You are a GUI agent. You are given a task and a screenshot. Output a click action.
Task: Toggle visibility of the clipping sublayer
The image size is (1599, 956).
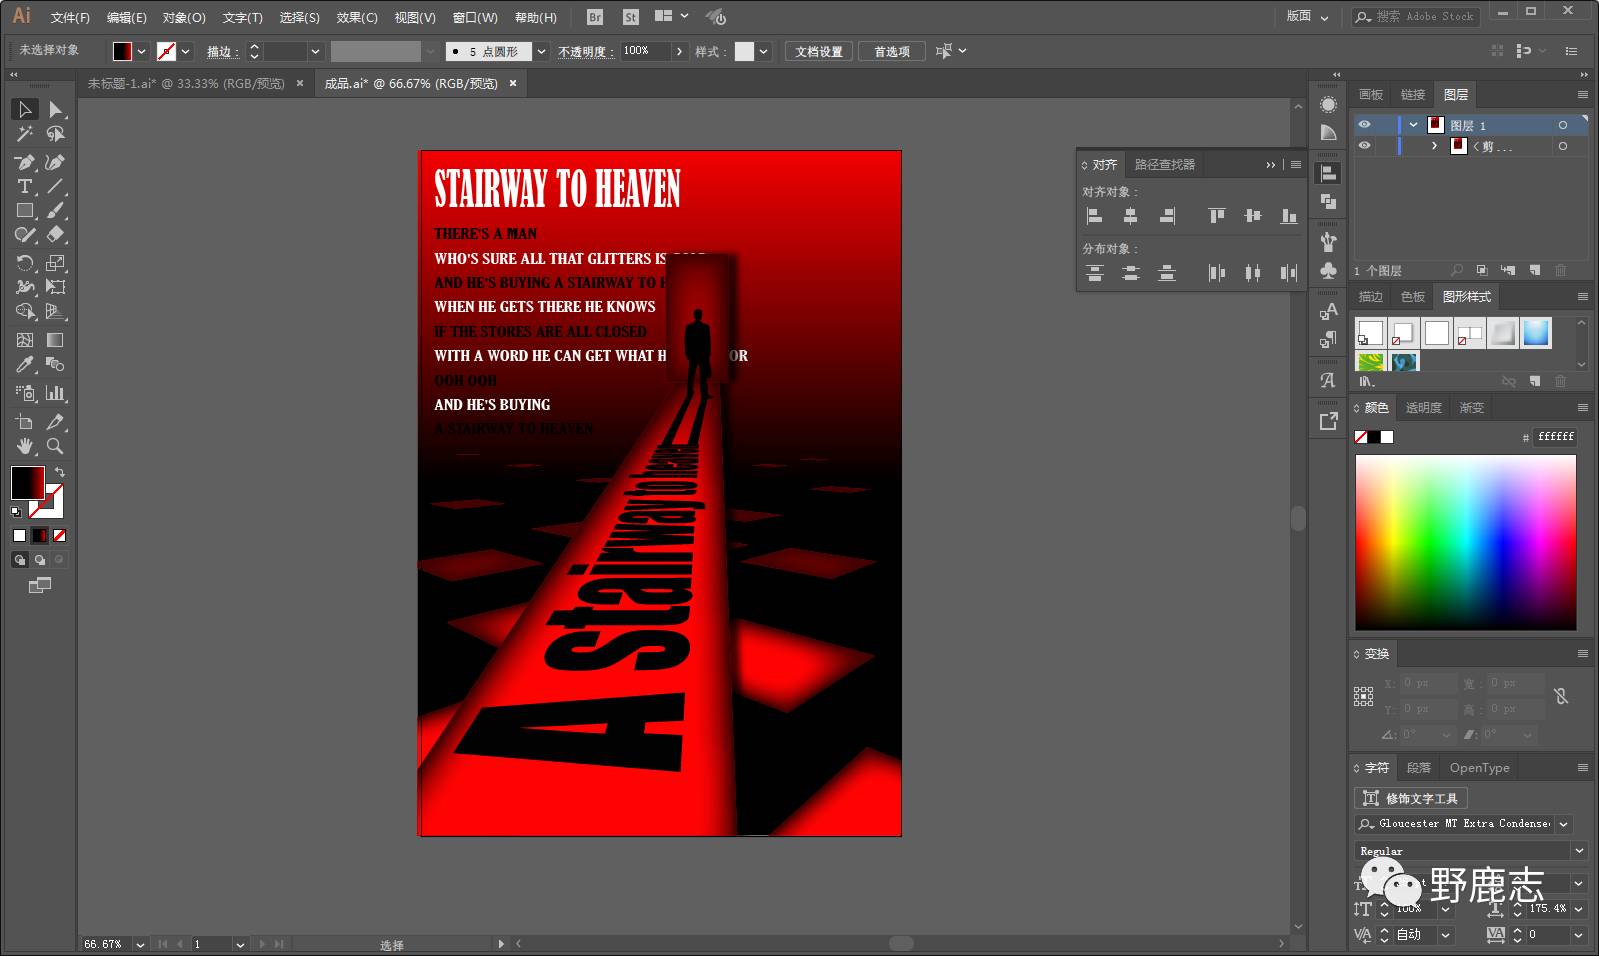coord(1364,146)
